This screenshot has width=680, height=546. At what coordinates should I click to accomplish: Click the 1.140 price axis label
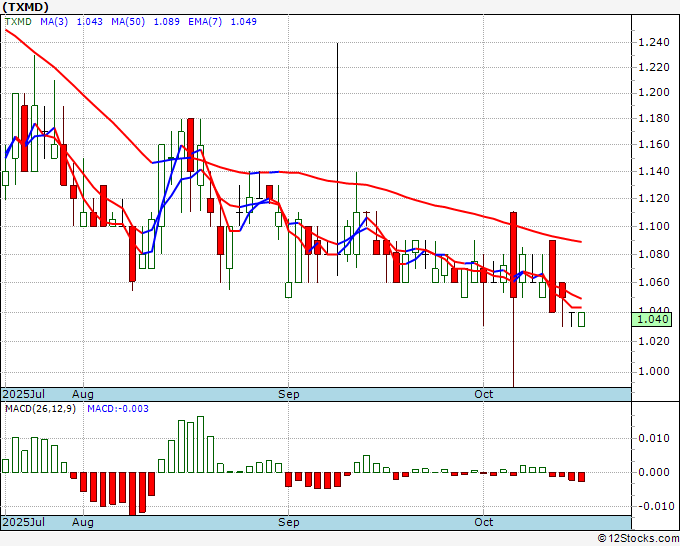click(654, 171)
